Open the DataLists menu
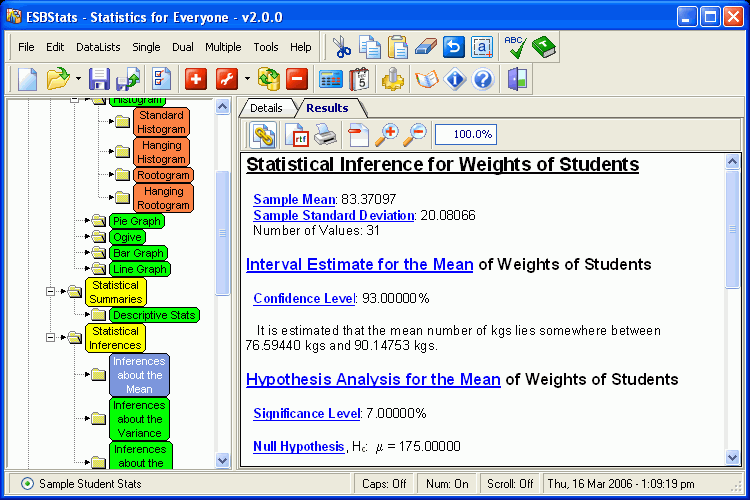The image size is (750, 500). pos(96,47)
